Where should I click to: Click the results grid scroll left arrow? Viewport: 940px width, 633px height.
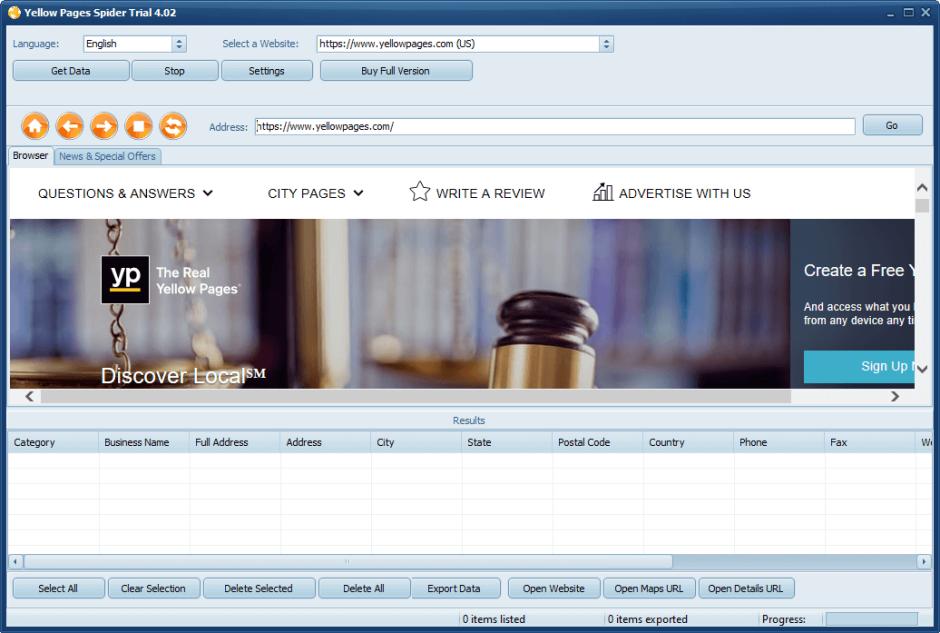(x=15, y=562)
